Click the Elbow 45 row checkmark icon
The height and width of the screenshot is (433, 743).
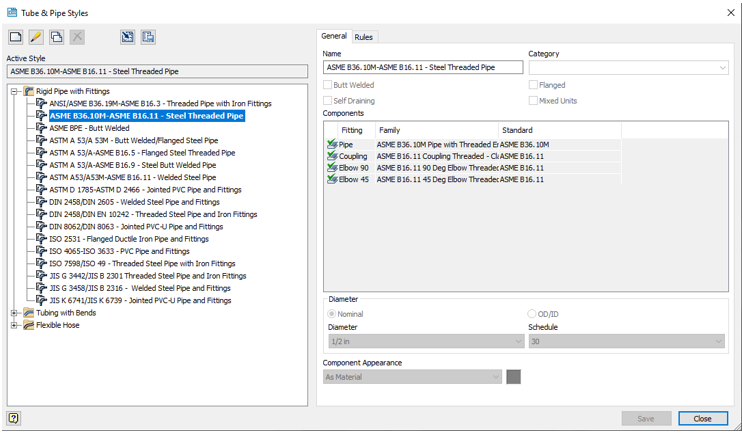click(x=332, y=180)
